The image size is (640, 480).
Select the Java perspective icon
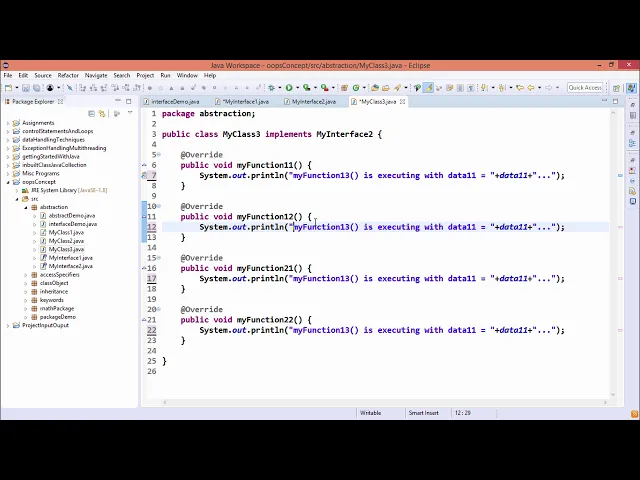[x=631, y=88]
